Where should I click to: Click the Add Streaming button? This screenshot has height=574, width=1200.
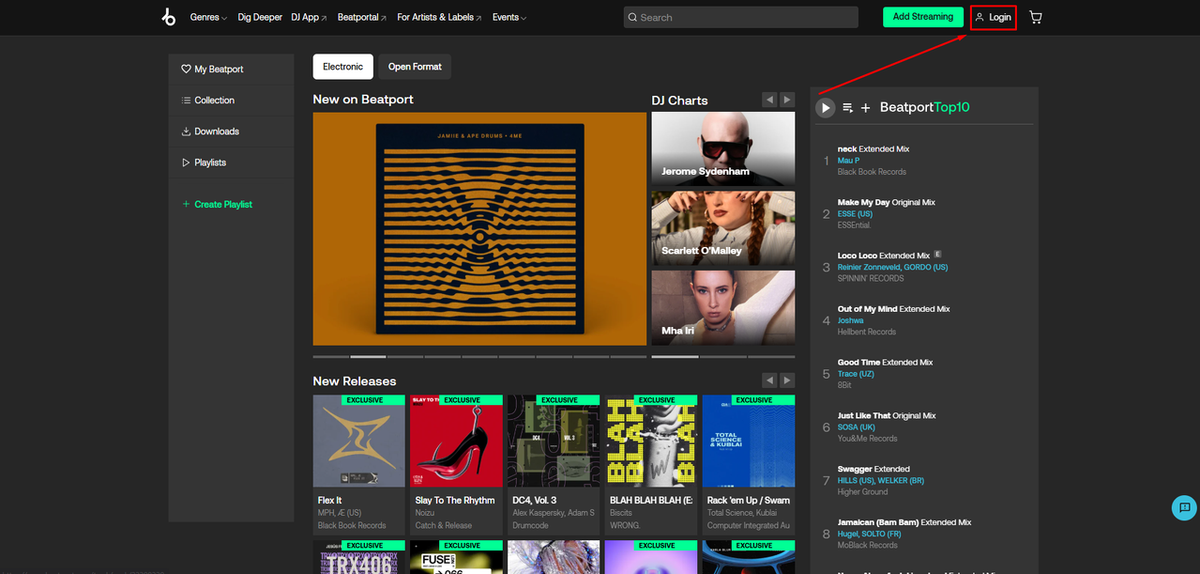923,17
